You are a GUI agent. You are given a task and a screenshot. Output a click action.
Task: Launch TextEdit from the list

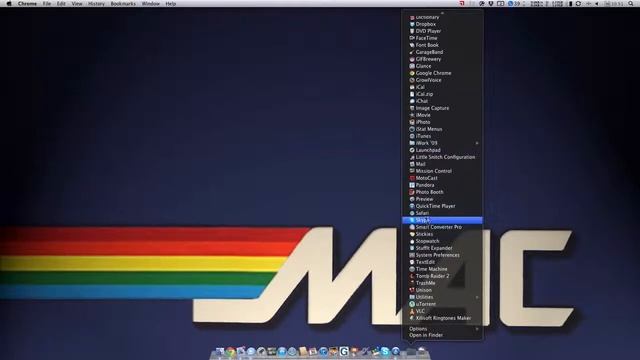click(x=442, y=262)
